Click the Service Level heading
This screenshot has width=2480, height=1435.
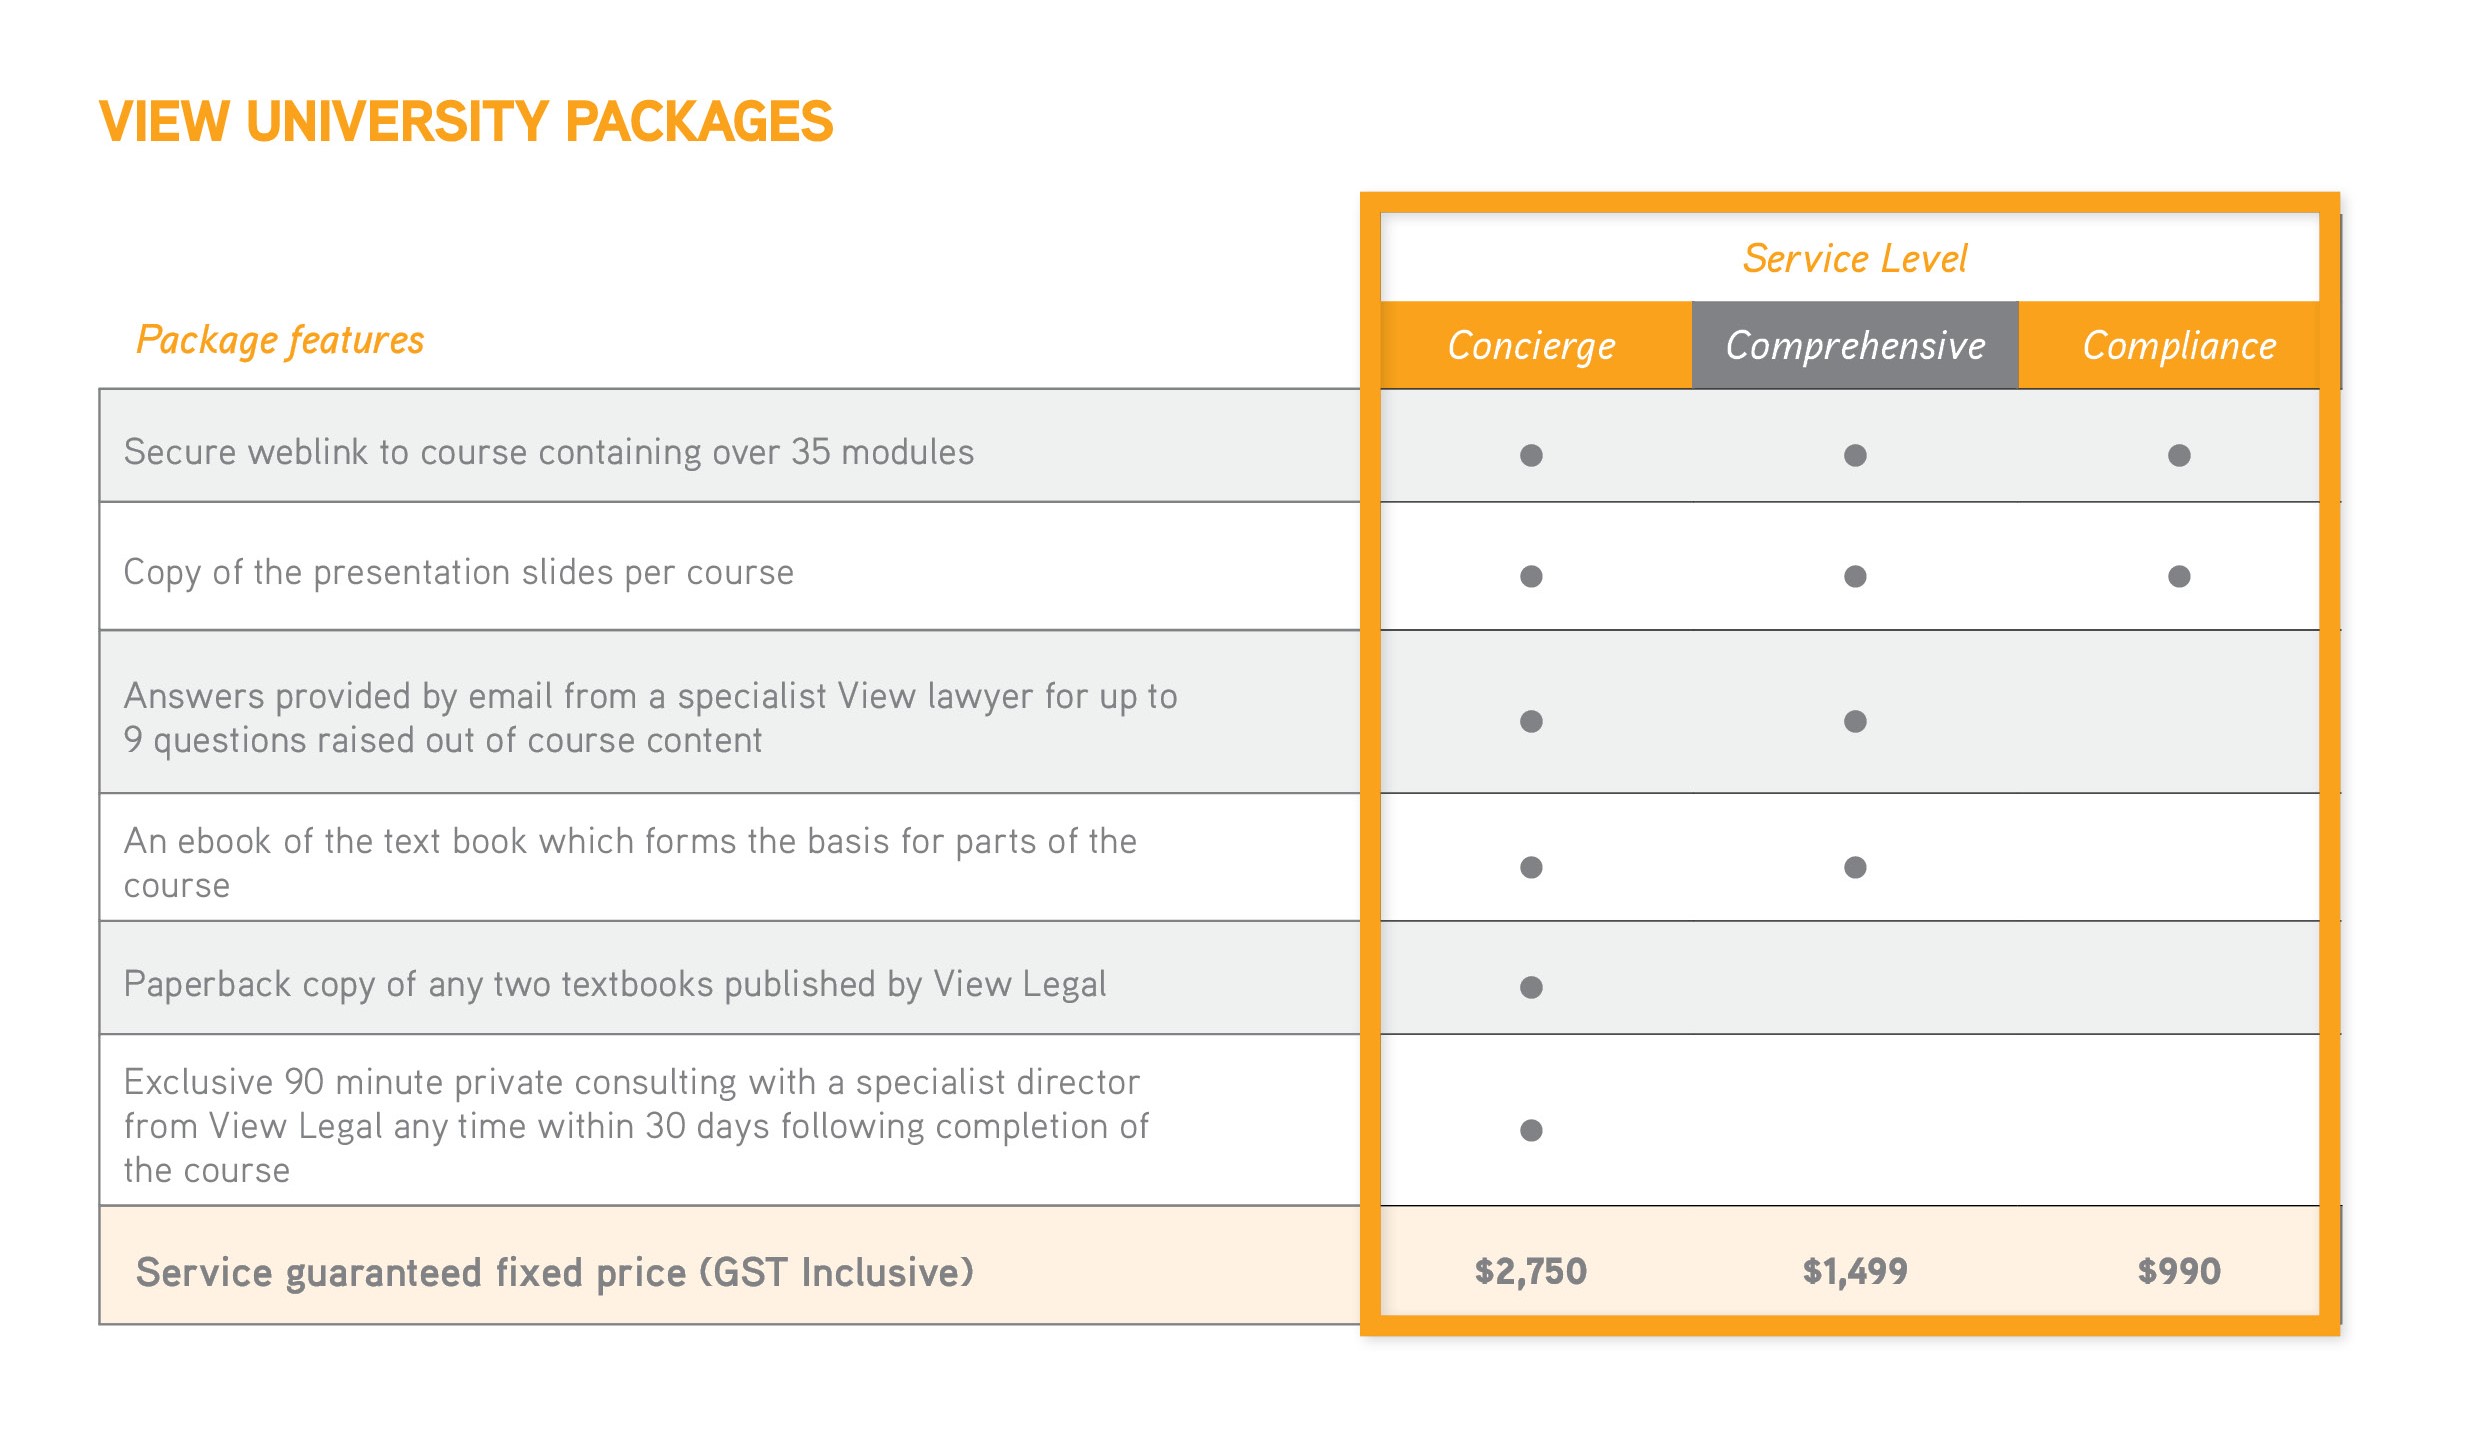click(x=1855, y=258)
